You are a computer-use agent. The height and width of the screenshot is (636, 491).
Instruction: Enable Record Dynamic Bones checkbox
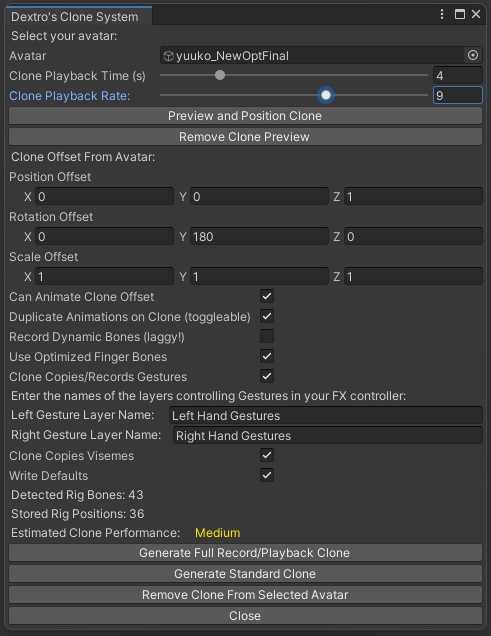(x=267, y=336)
